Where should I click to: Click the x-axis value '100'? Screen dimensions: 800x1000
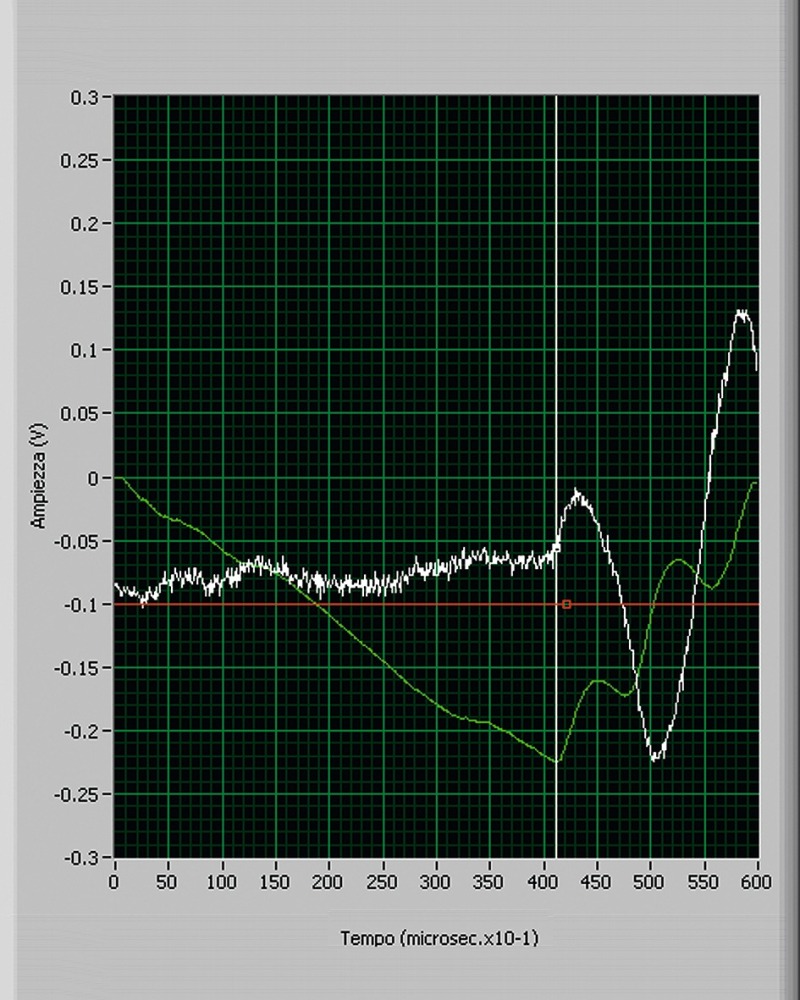pyautogui.click(x=221, y=883)
